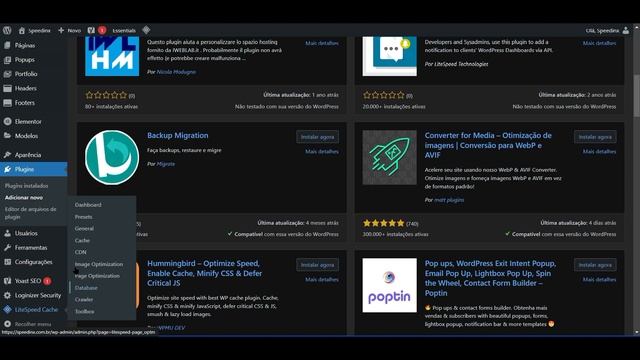Select the Plugins sidebar menu
This screenshot has height=360, width=640.
[x=33, y=169]
